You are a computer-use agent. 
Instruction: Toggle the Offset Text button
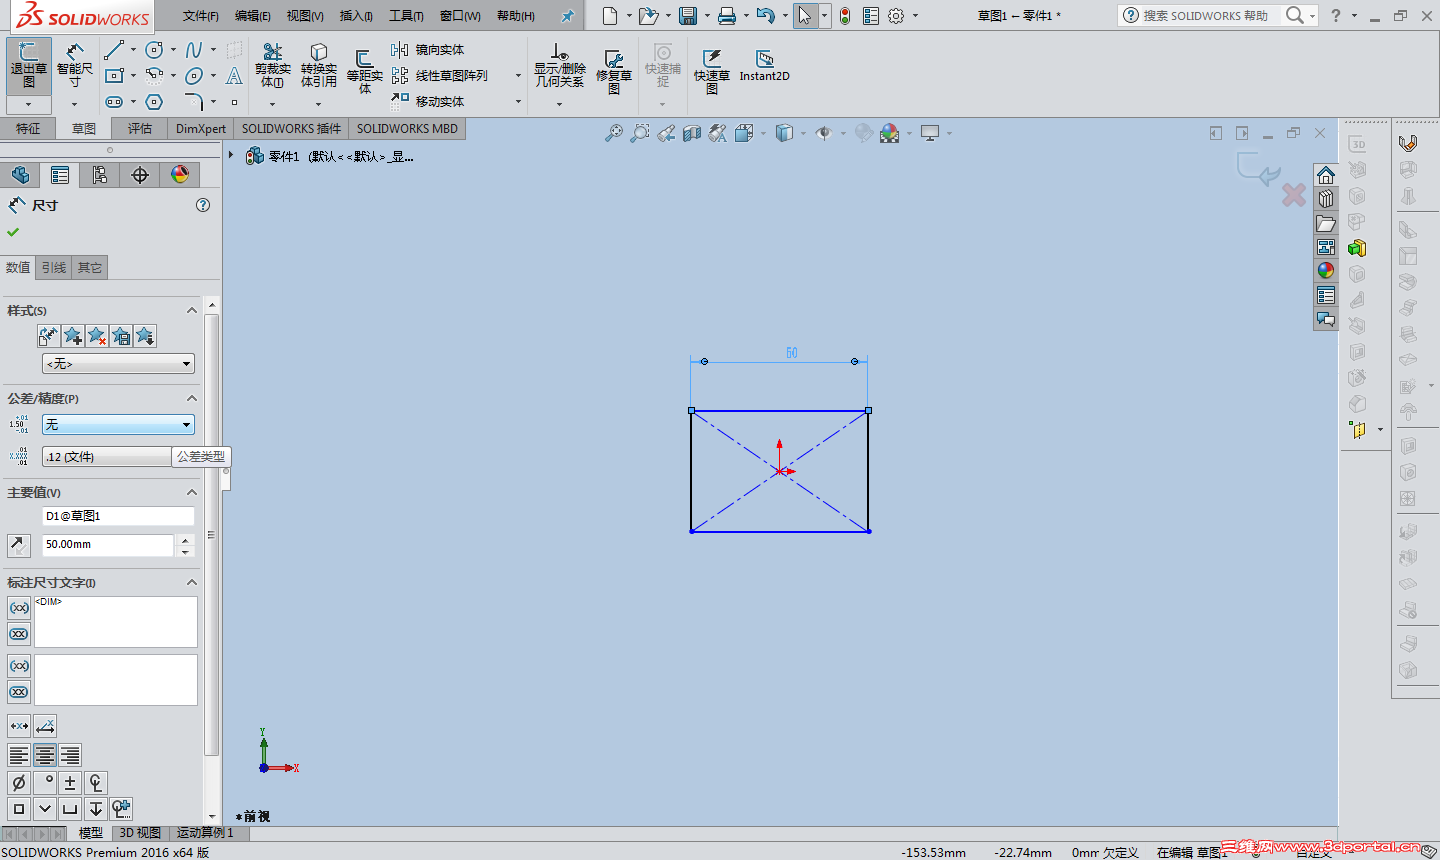(45, 726)
